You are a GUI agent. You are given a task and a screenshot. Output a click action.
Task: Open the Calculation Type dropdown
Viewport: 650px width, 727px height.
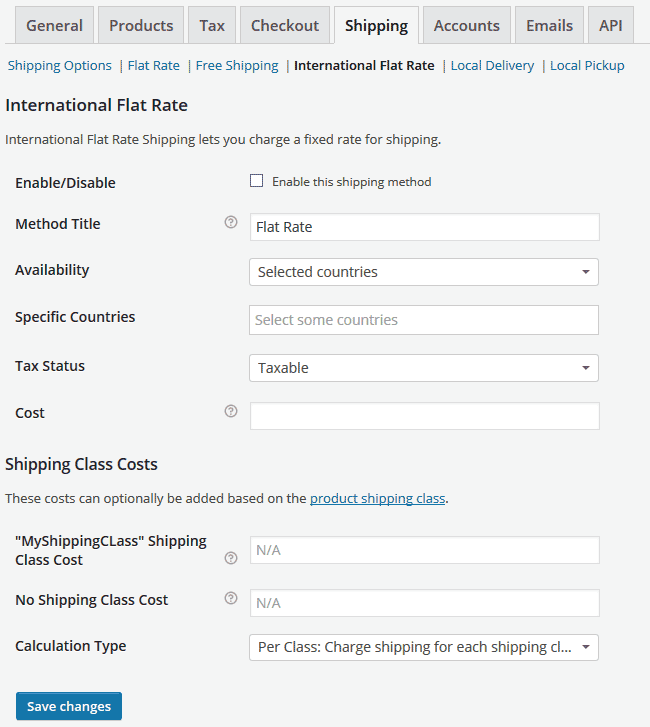pyautogui.click(x=424, y=647)
